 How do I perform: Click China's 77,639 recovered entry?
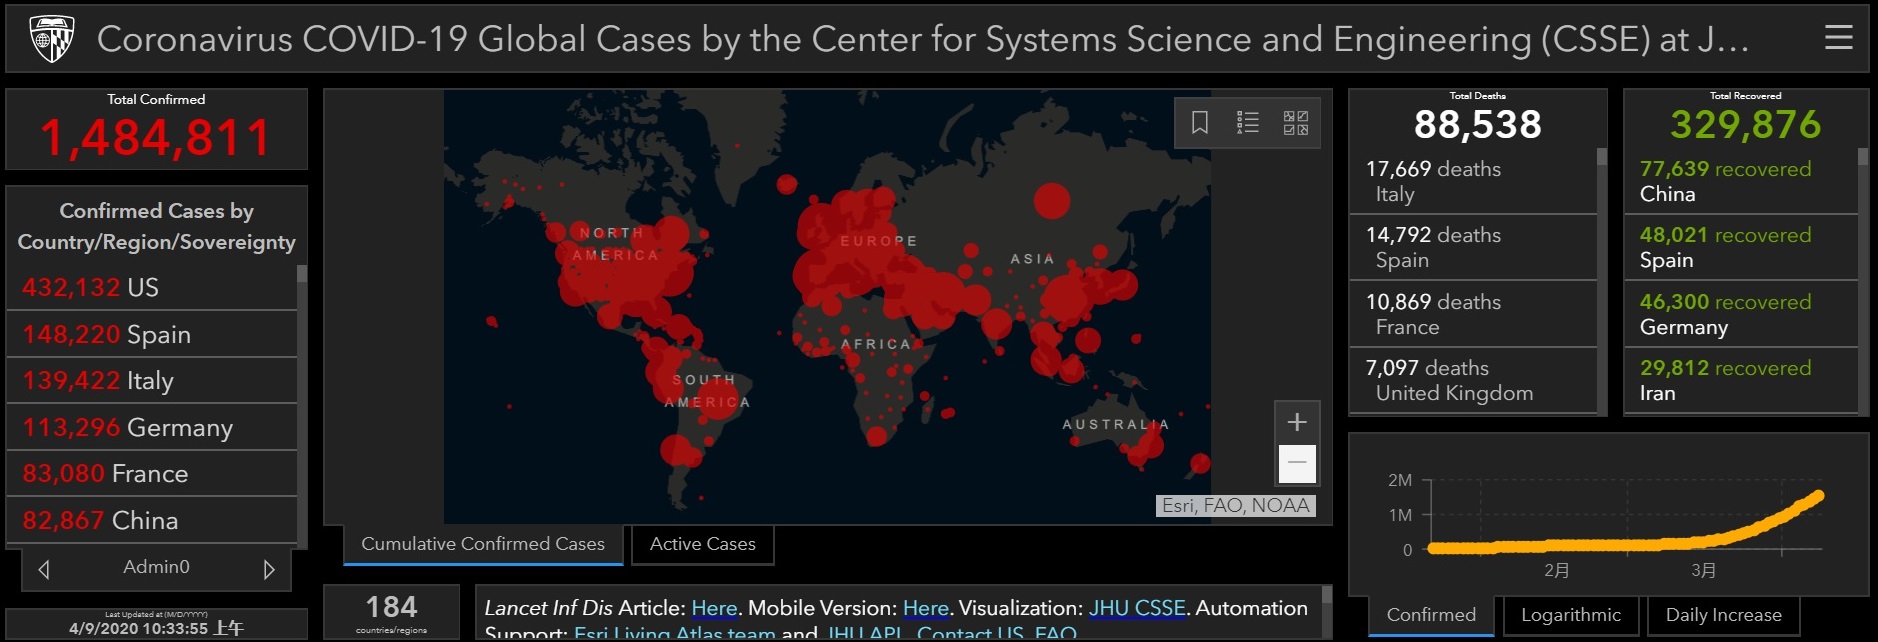(x=1740, y=181)
